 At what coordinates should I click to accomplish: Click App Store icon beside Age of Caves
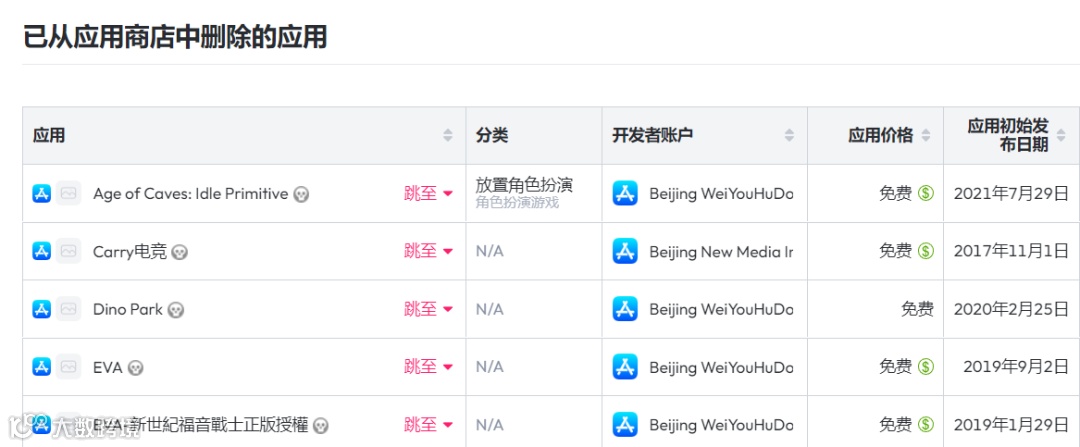pos(41,194)
